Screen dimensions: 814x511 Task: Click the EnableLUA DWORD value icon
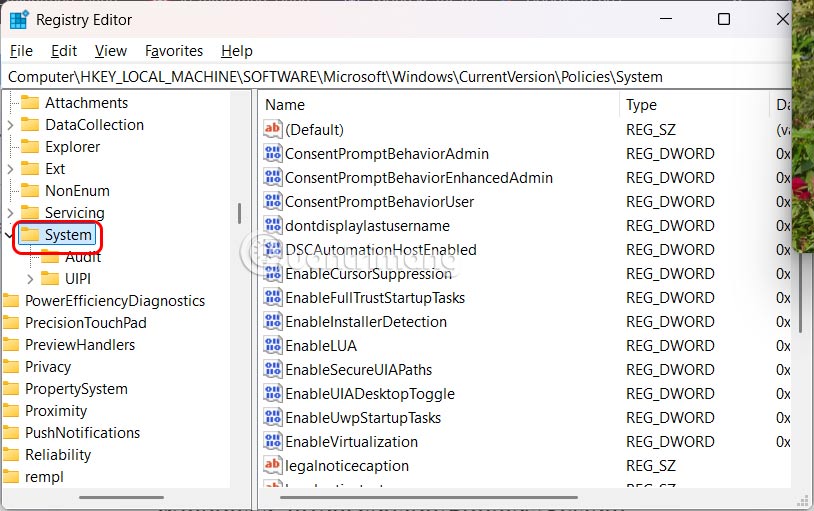pos(273,346)
